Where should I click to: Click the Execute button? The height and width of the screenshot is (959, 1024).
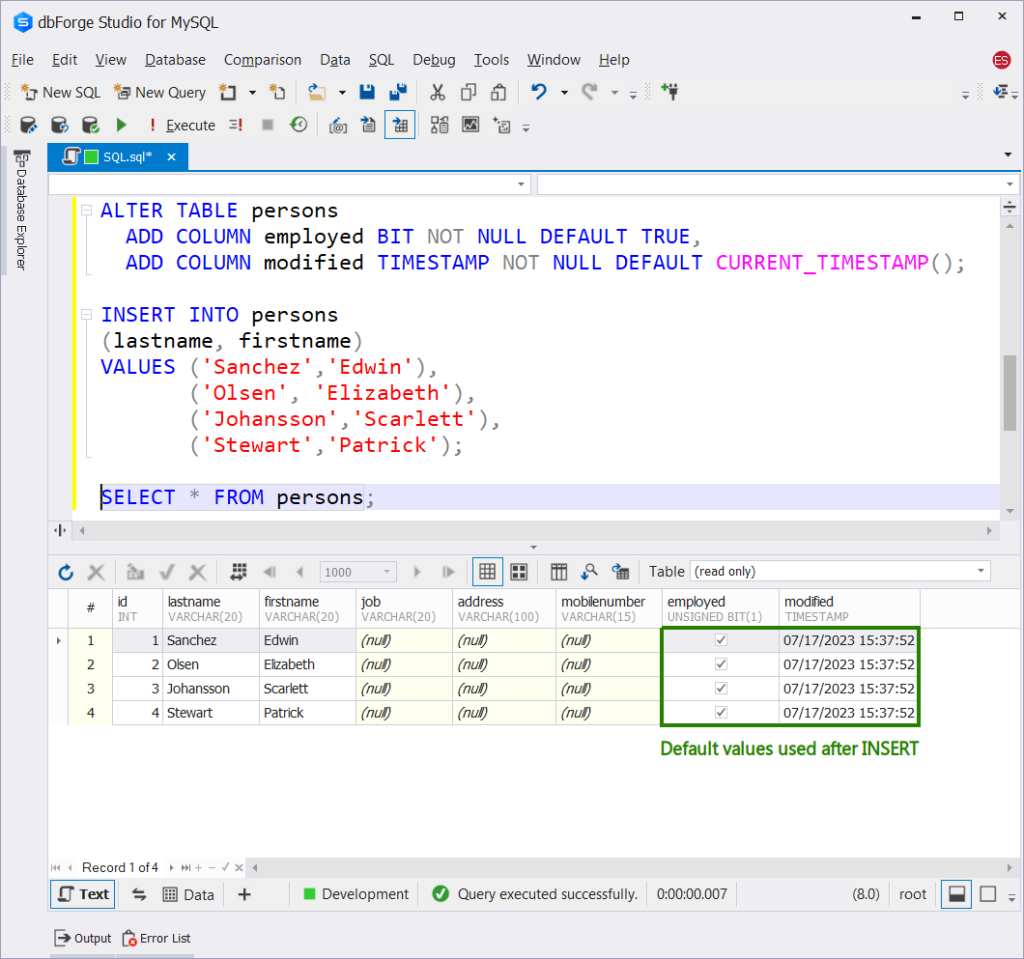coord(182,125)
